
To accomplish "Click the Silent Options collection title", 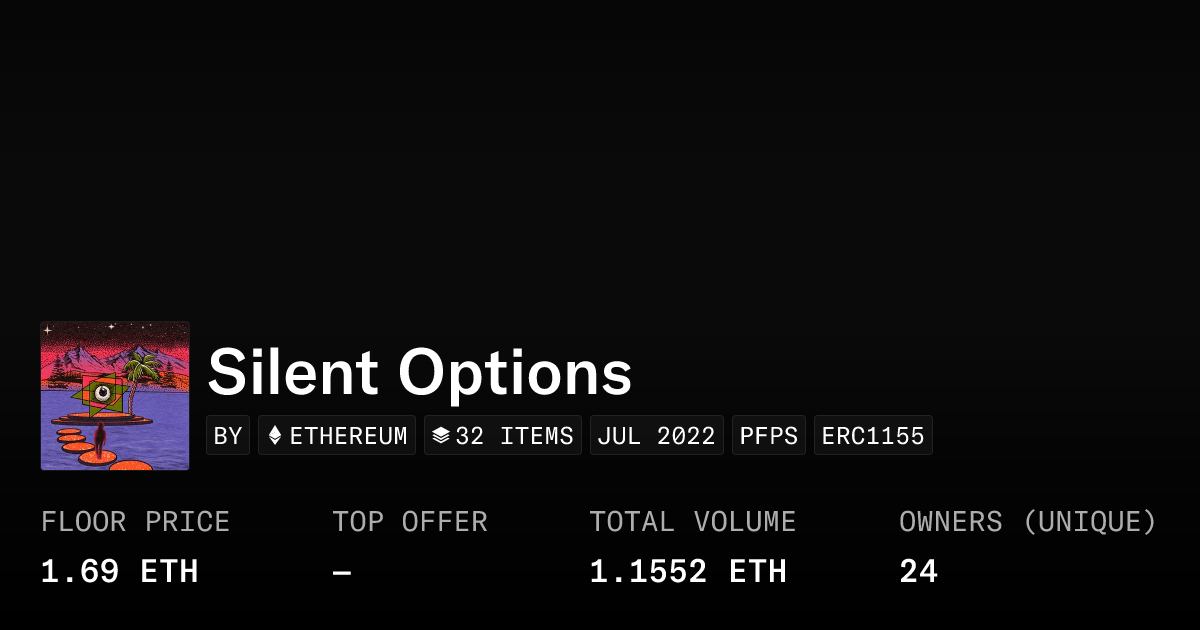I will click(419, 373).
